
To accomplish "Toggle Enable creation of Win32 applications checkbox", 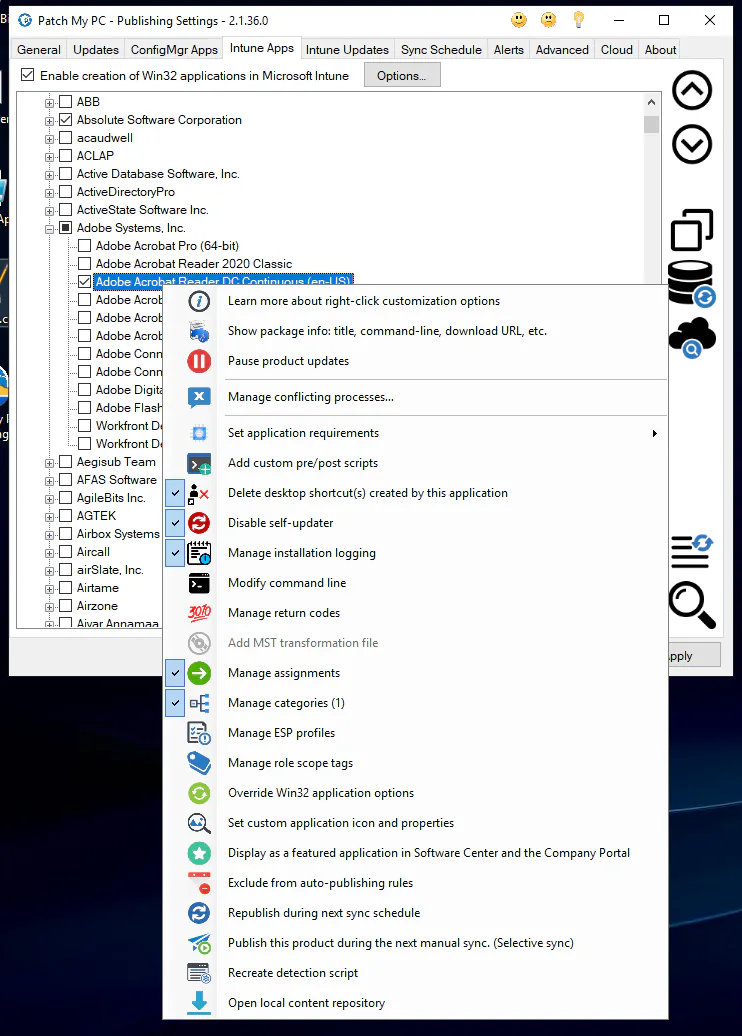I will tap(27, 75).
